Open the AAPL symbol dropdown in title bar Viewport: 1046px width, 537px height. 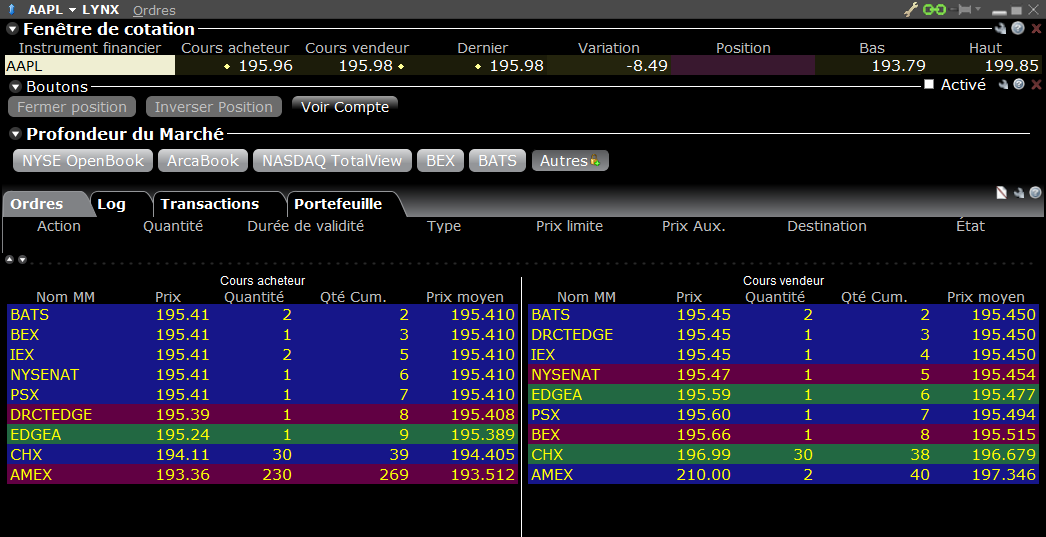[73, 10]
